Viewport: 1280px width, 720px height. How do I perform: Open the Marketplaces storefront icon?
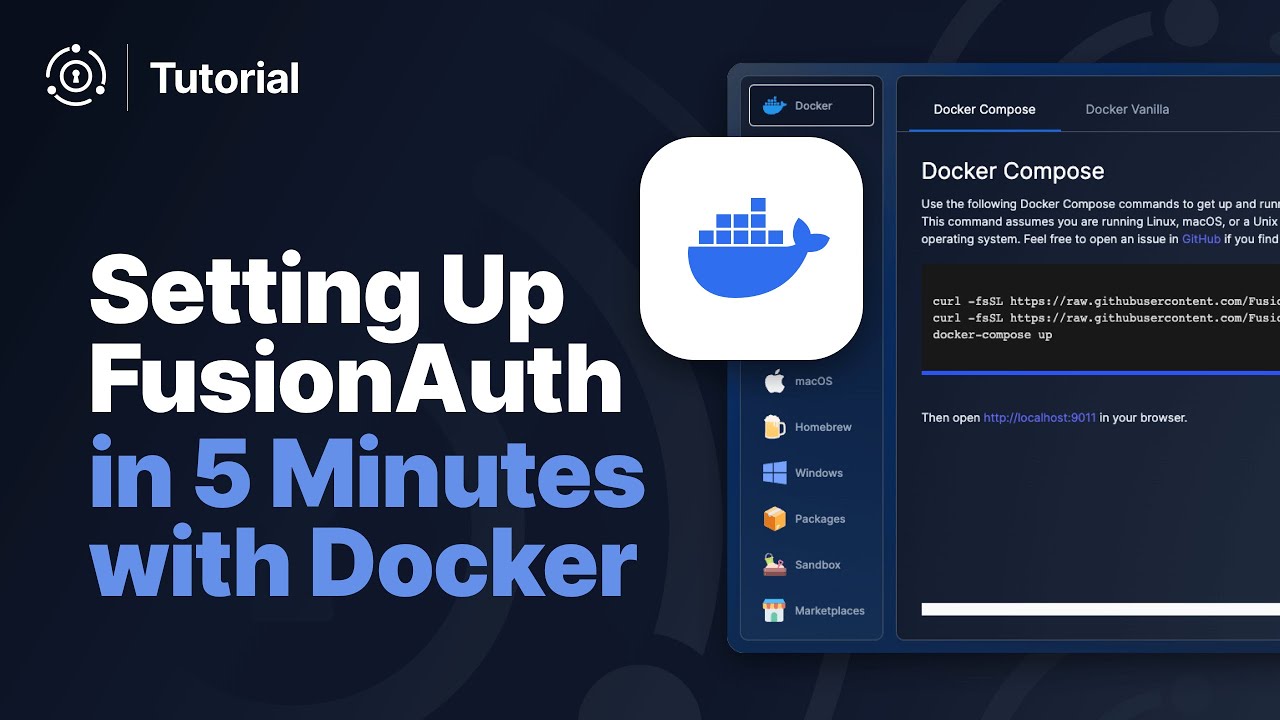click(774, 611)
